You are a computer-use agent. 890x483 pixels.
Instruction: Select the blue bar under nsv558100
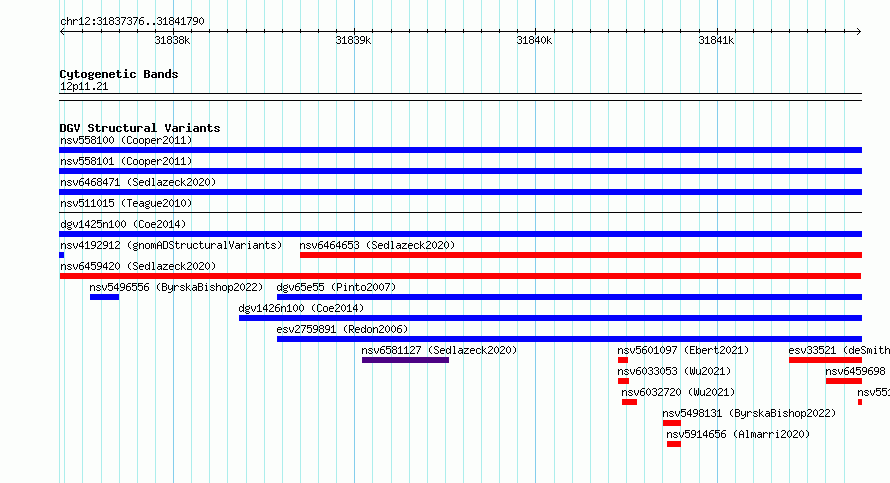[460, 150]
